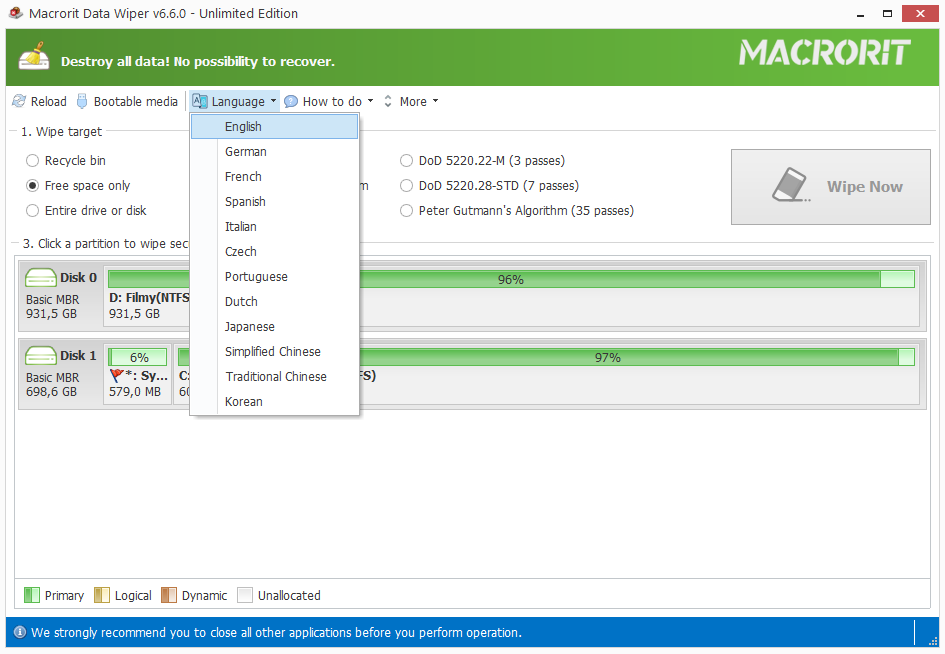The height and width of the screenshot is (654, 945).
Task: Switch language to French
Action: pos(275,177)
